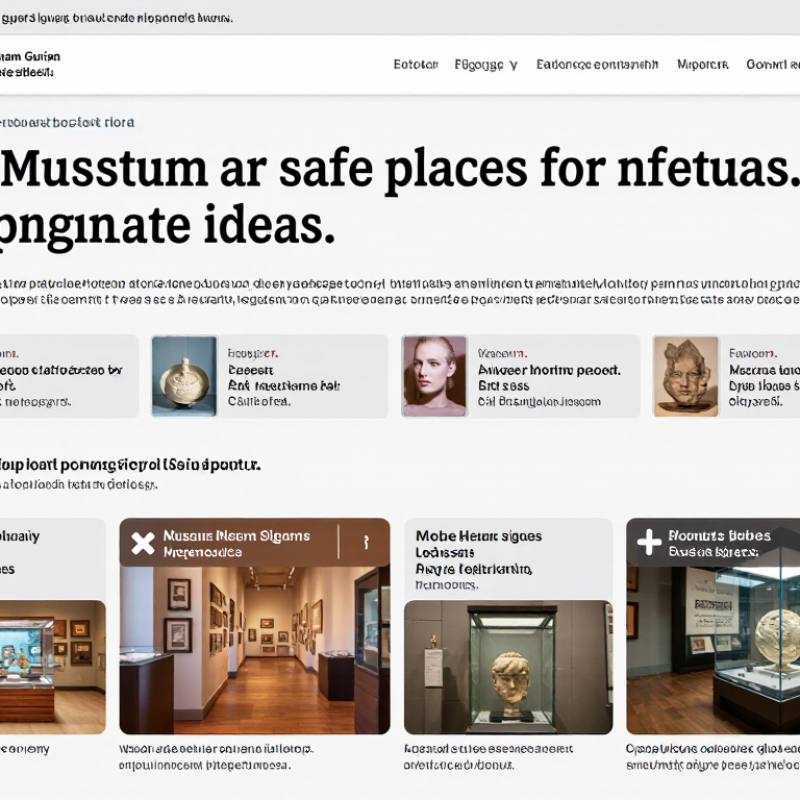Click the X icon on the brown museum card
The width and height of the screenshot is (800, 800).
(143, 543)
